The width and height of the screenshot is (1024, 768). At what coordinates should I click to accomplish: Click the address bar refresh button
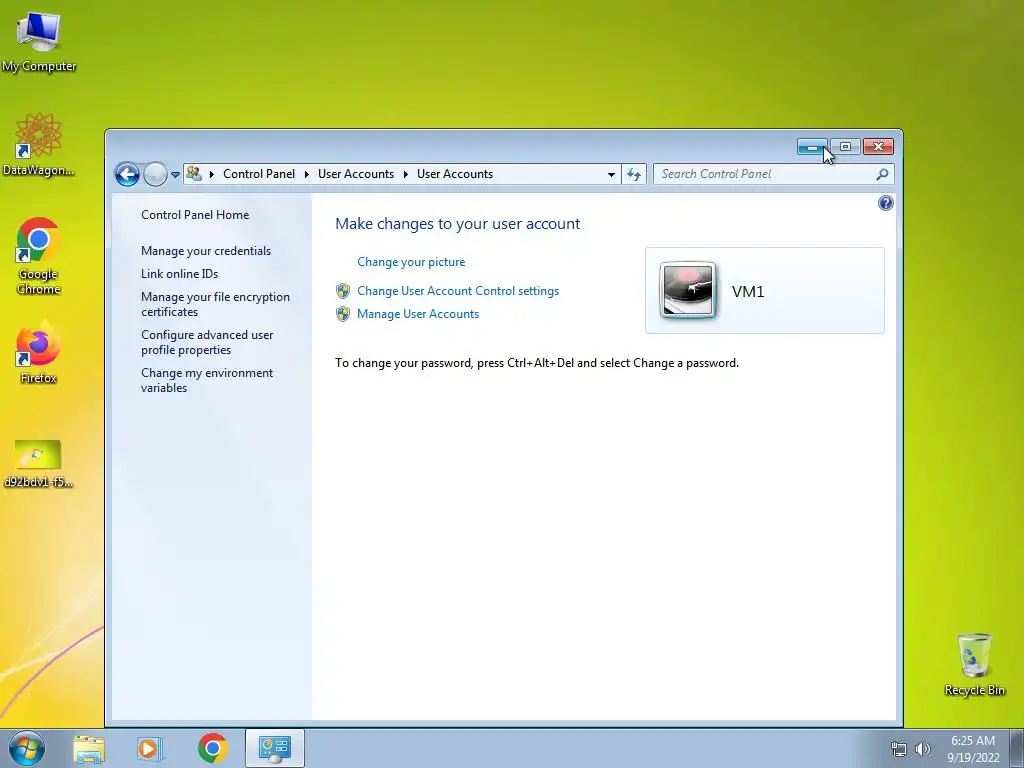point(633,174)
